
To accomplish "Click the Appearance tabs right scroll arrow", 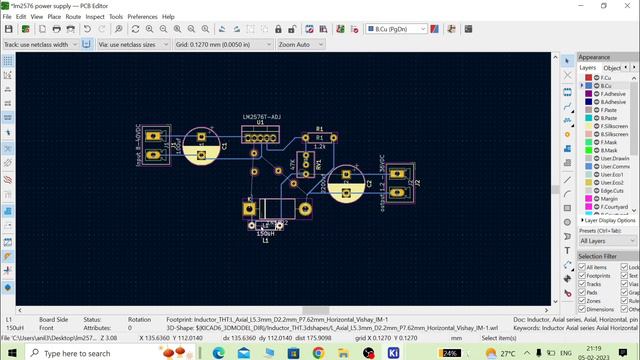I will 634,67.
